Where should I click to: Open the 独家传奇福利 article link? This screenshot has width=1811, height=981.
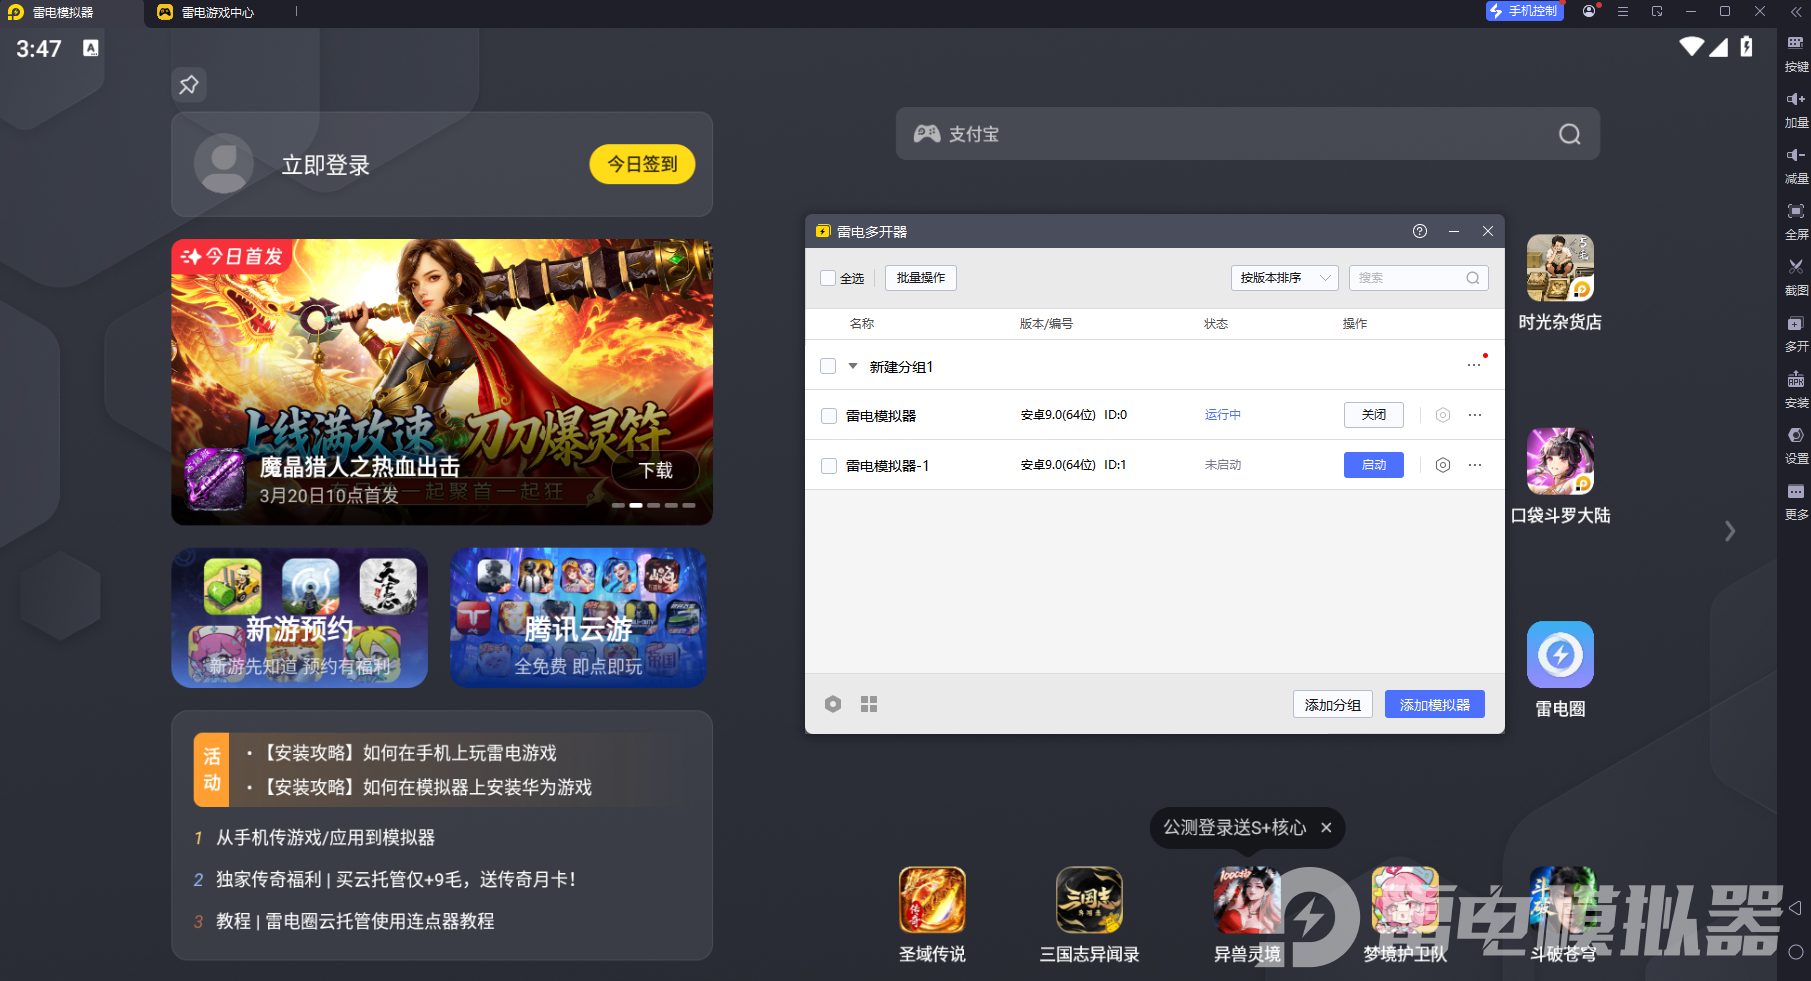396,879
